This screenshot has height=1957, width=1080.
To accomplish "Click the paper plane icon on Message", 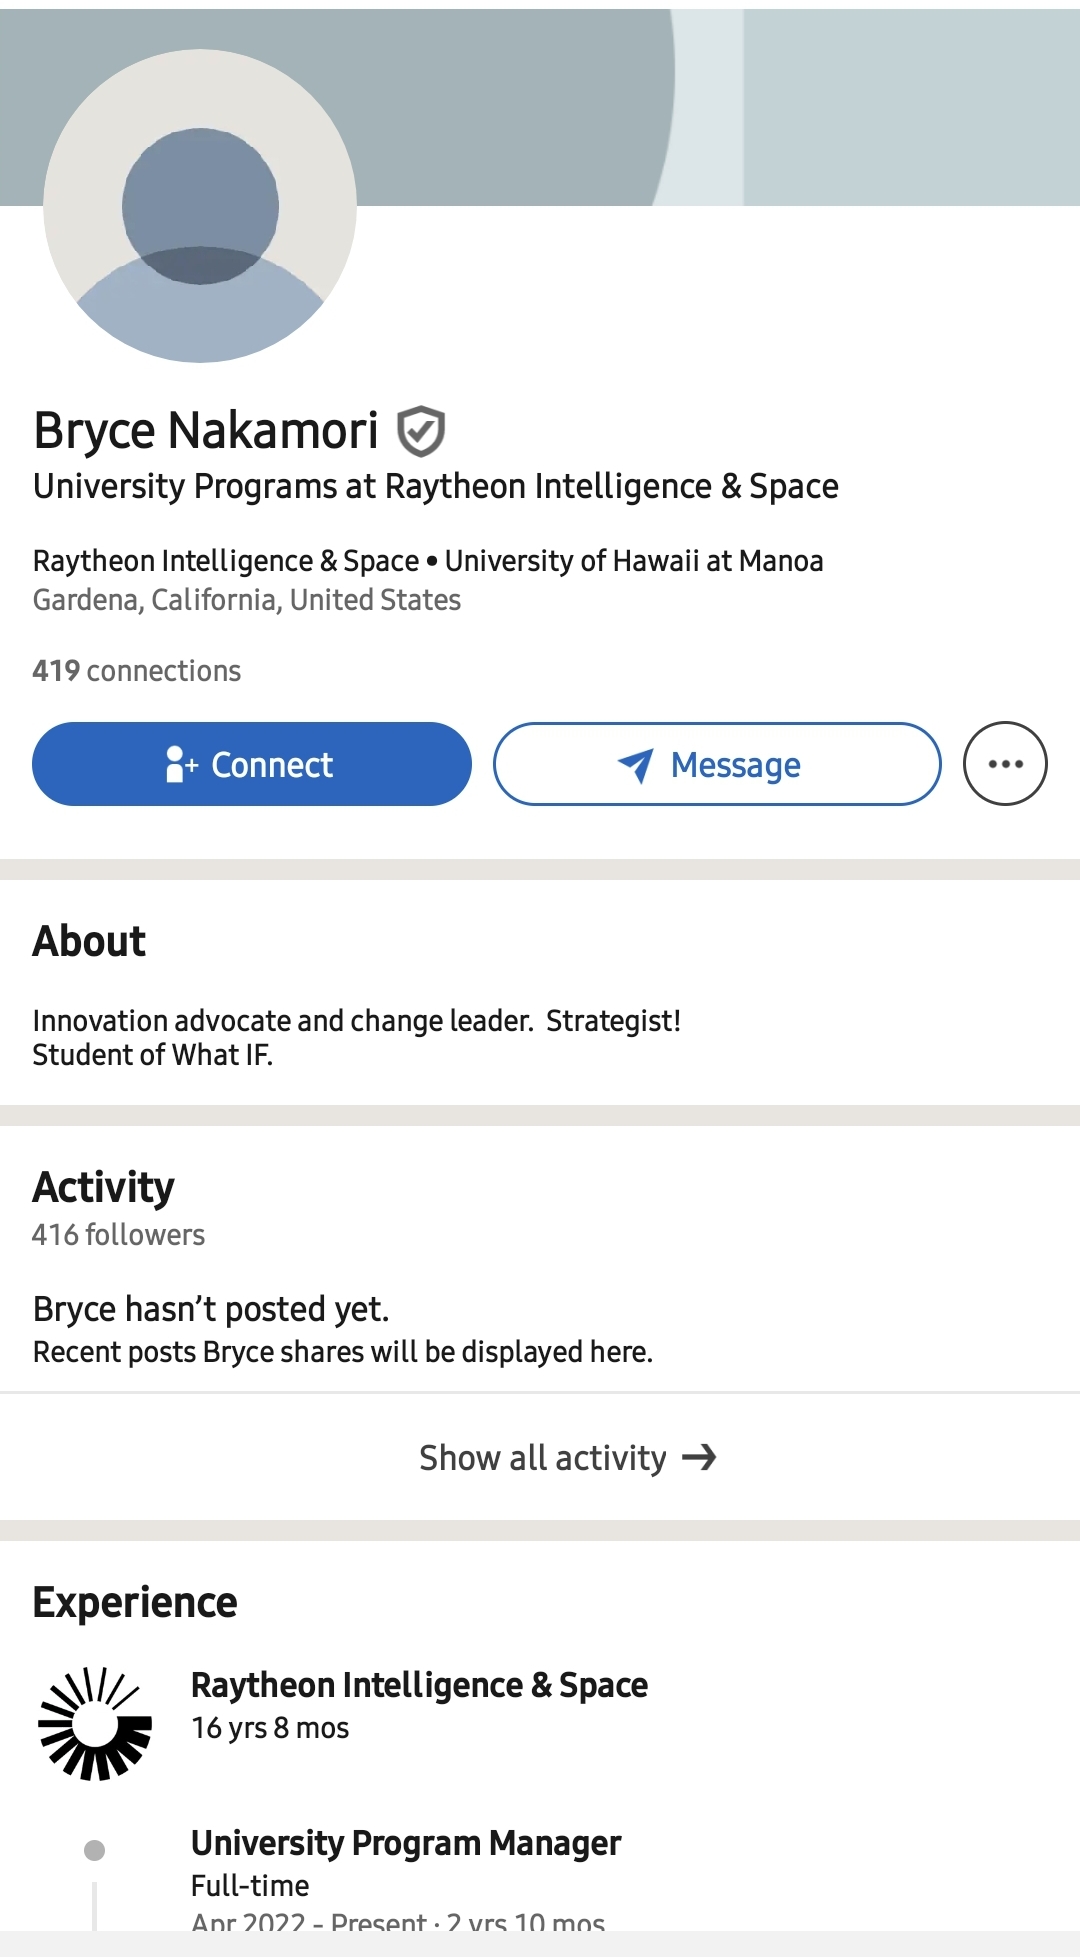I will [x=636, y=765].
